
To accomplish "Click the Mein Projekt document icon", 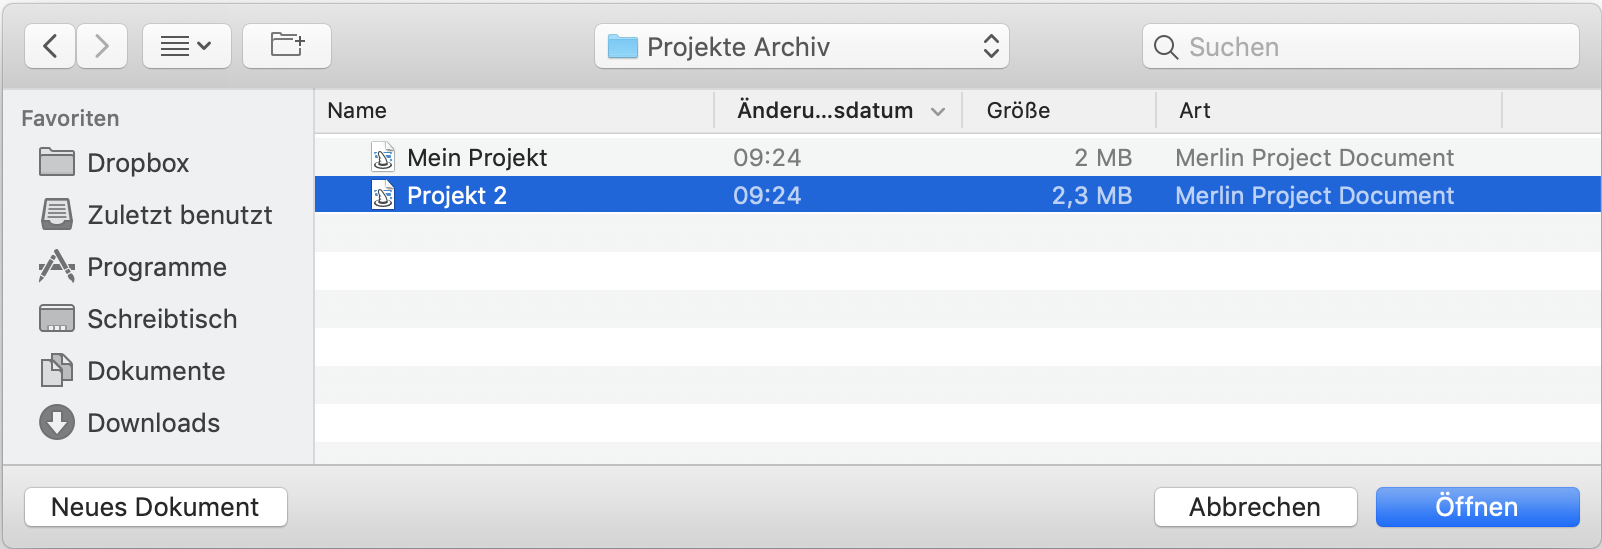I will point(383,158).
